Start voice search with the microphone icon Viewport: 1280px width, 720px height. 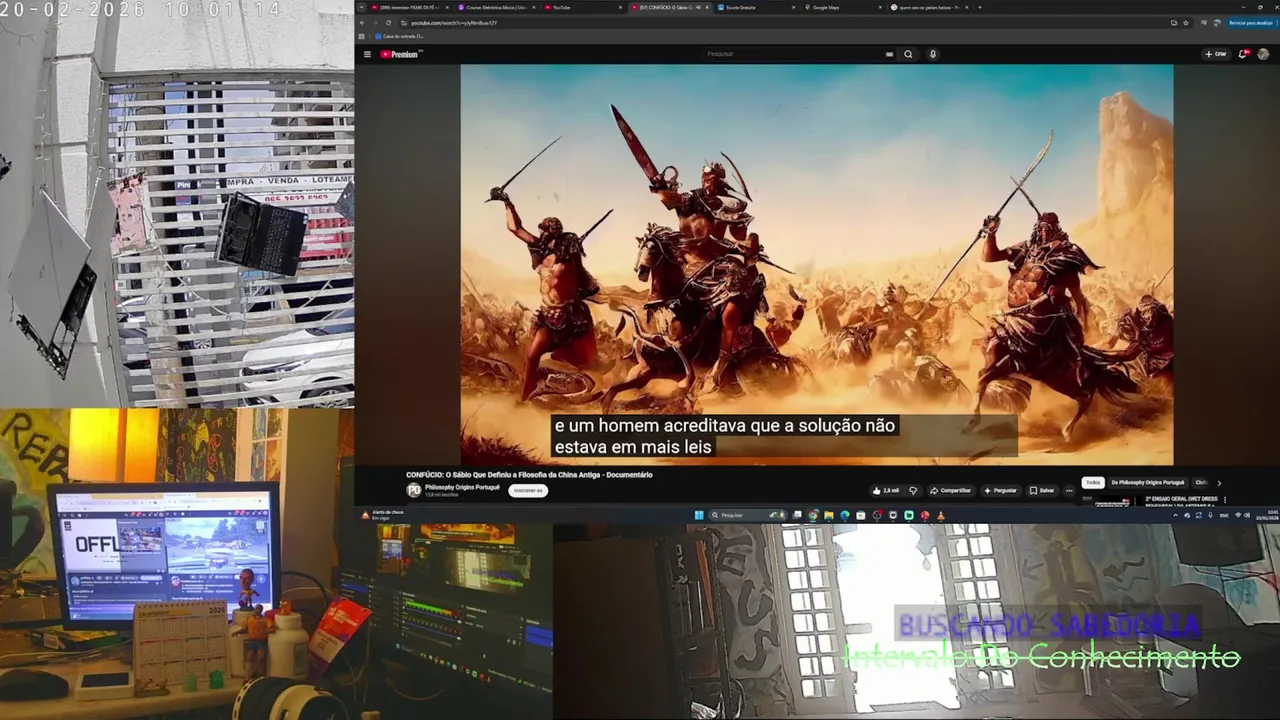point(933,54)
